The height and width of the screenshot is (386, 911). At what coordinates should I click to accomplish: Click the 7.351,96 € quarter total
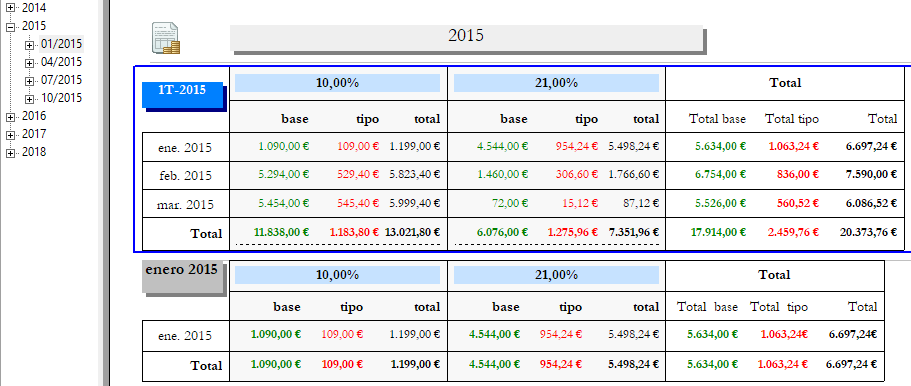(x=634, y=232)
